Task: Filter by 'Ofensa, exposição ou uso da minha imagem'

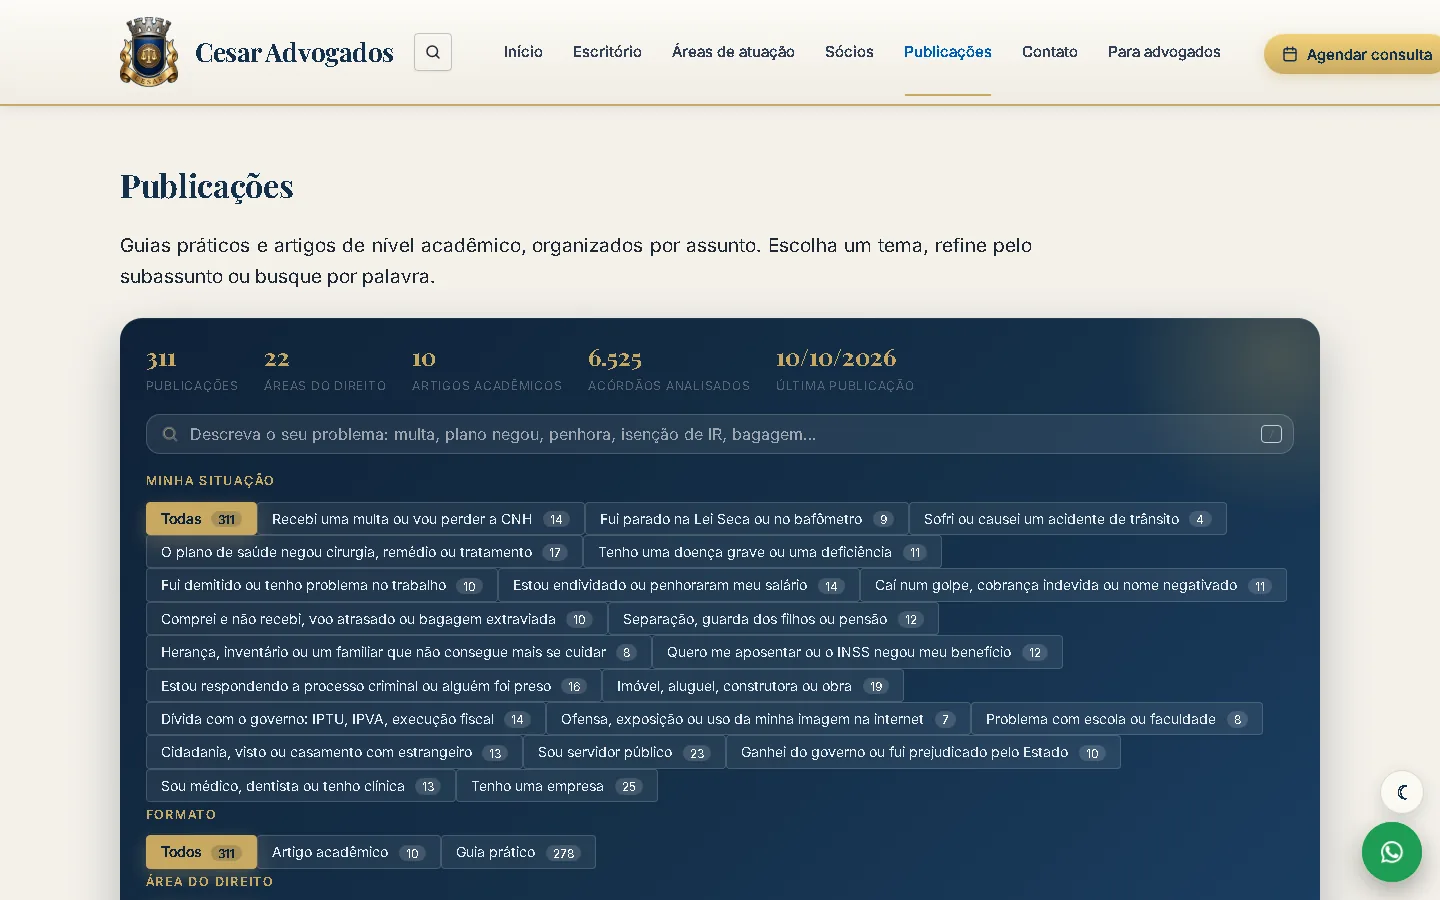Action: (758, 719)
